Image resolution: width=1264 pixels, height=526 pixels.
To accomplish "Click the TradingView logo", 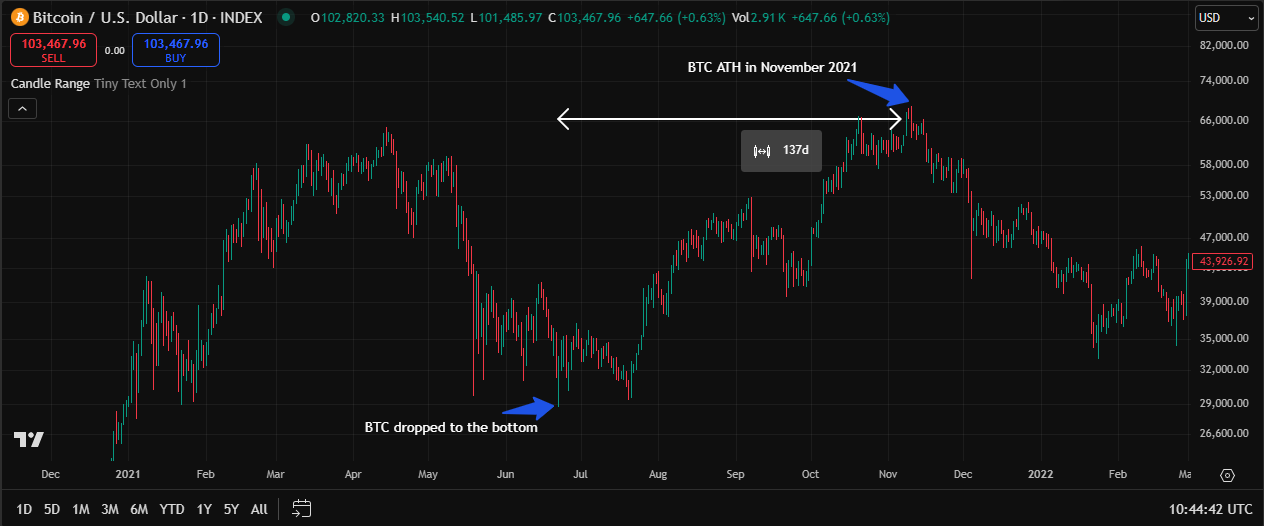I will point(29,440).
